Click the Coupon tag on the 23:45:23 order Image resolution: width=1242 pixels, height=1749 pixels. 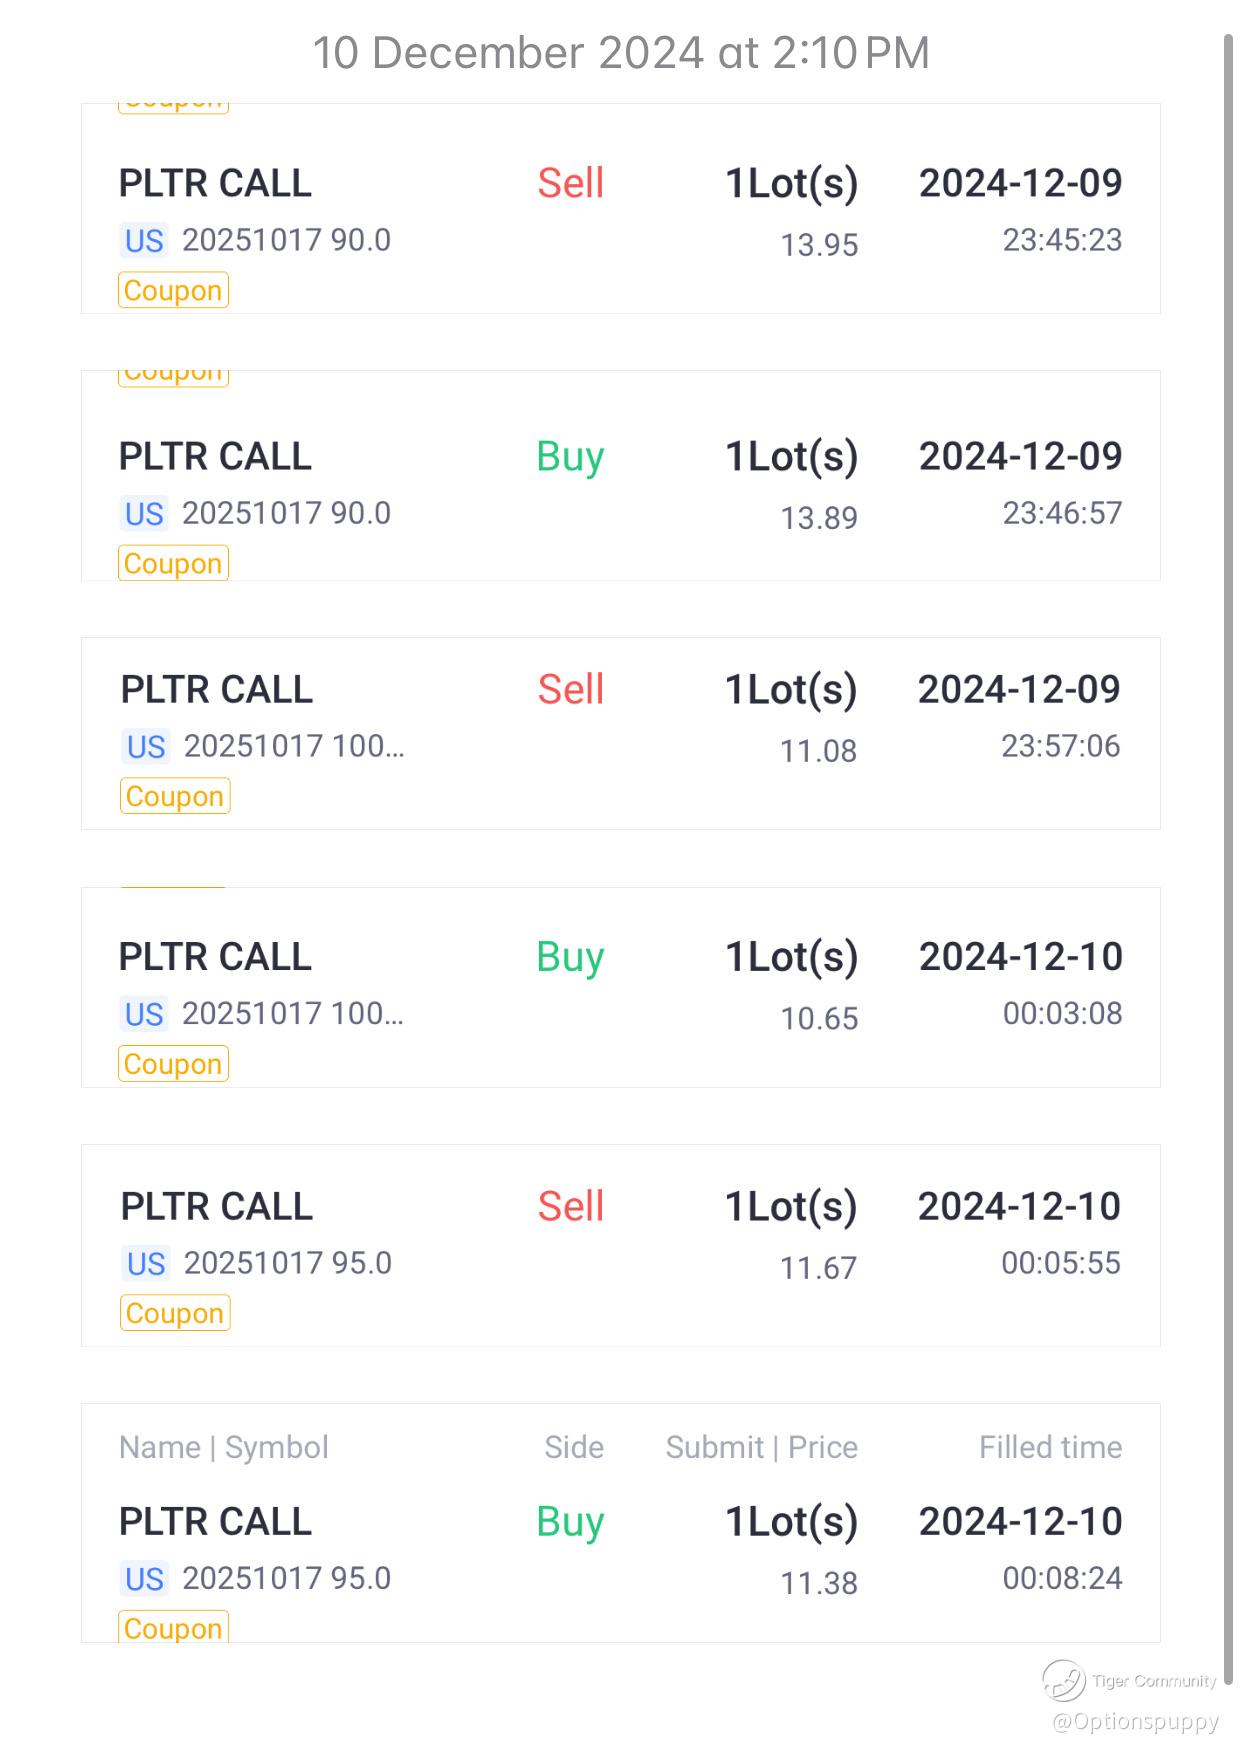[x=173, y=290]
